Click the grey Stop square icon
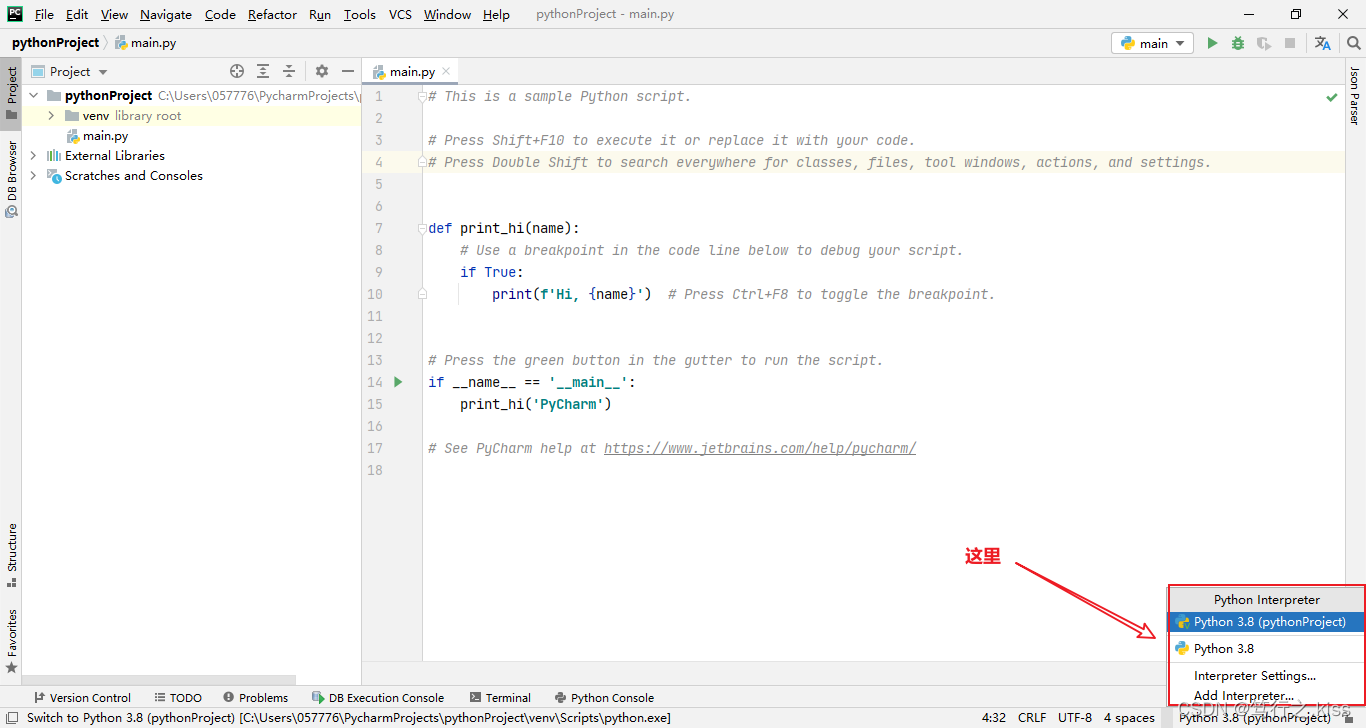Image resolution: width=1366 pixels, height=728 pixels. [x=1290, y=43]
